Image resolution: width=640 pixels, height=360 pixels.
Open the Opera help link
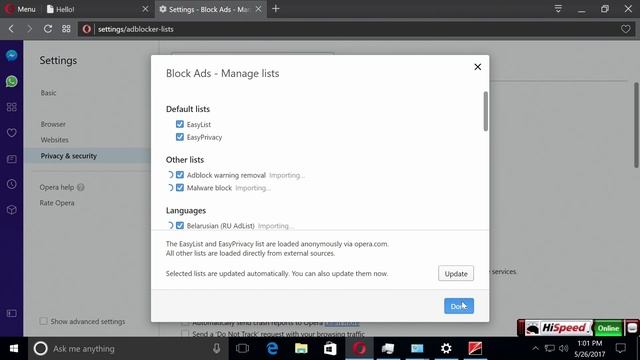tap(57, 187)
